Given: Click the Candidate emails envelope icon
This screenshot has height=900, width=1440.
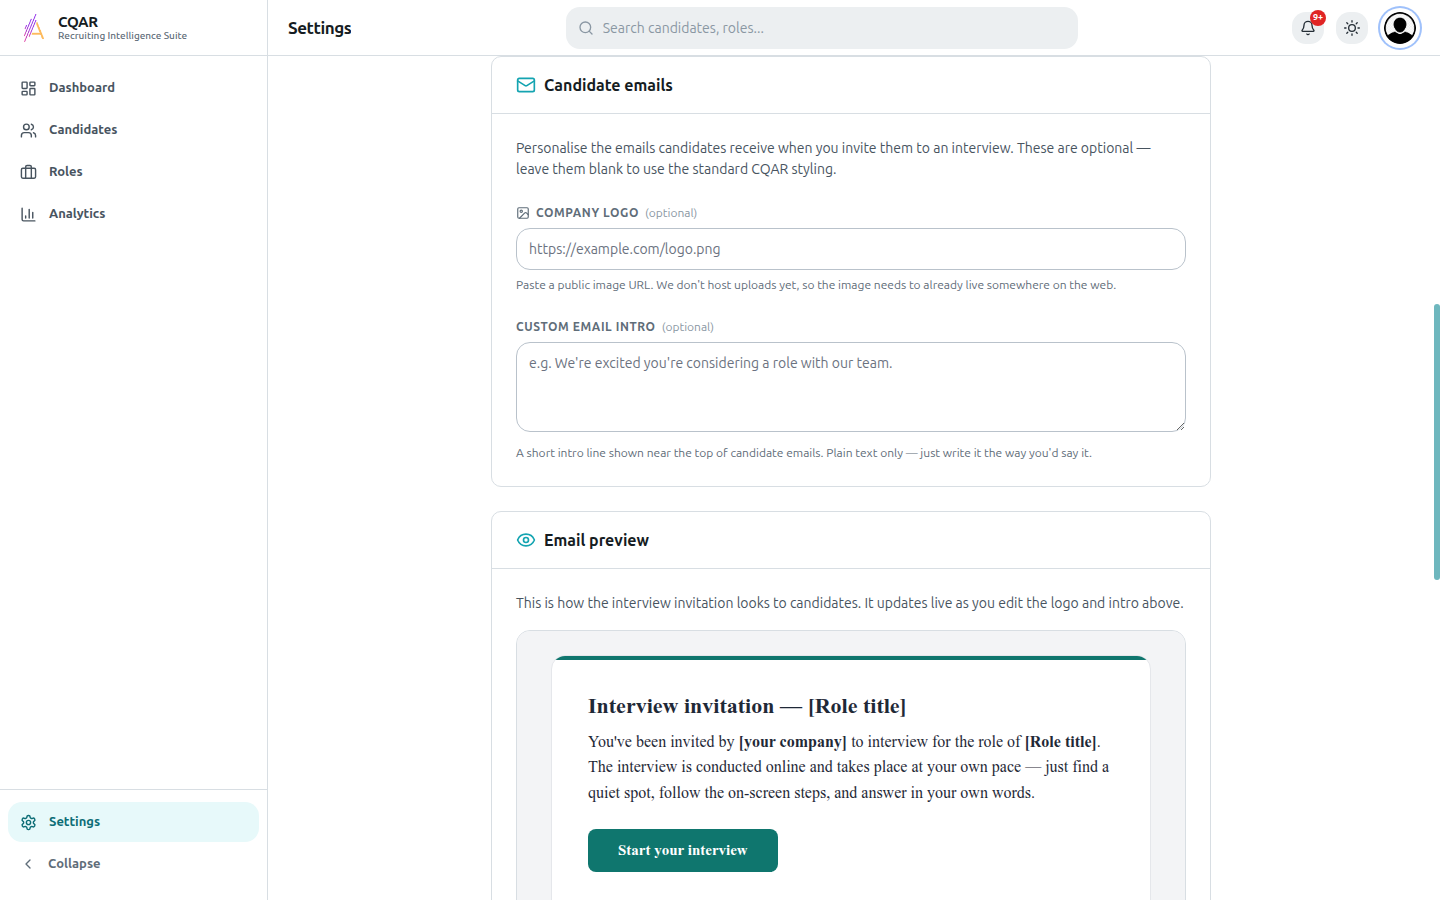Looking at the screenshot, I should point(526,85).
